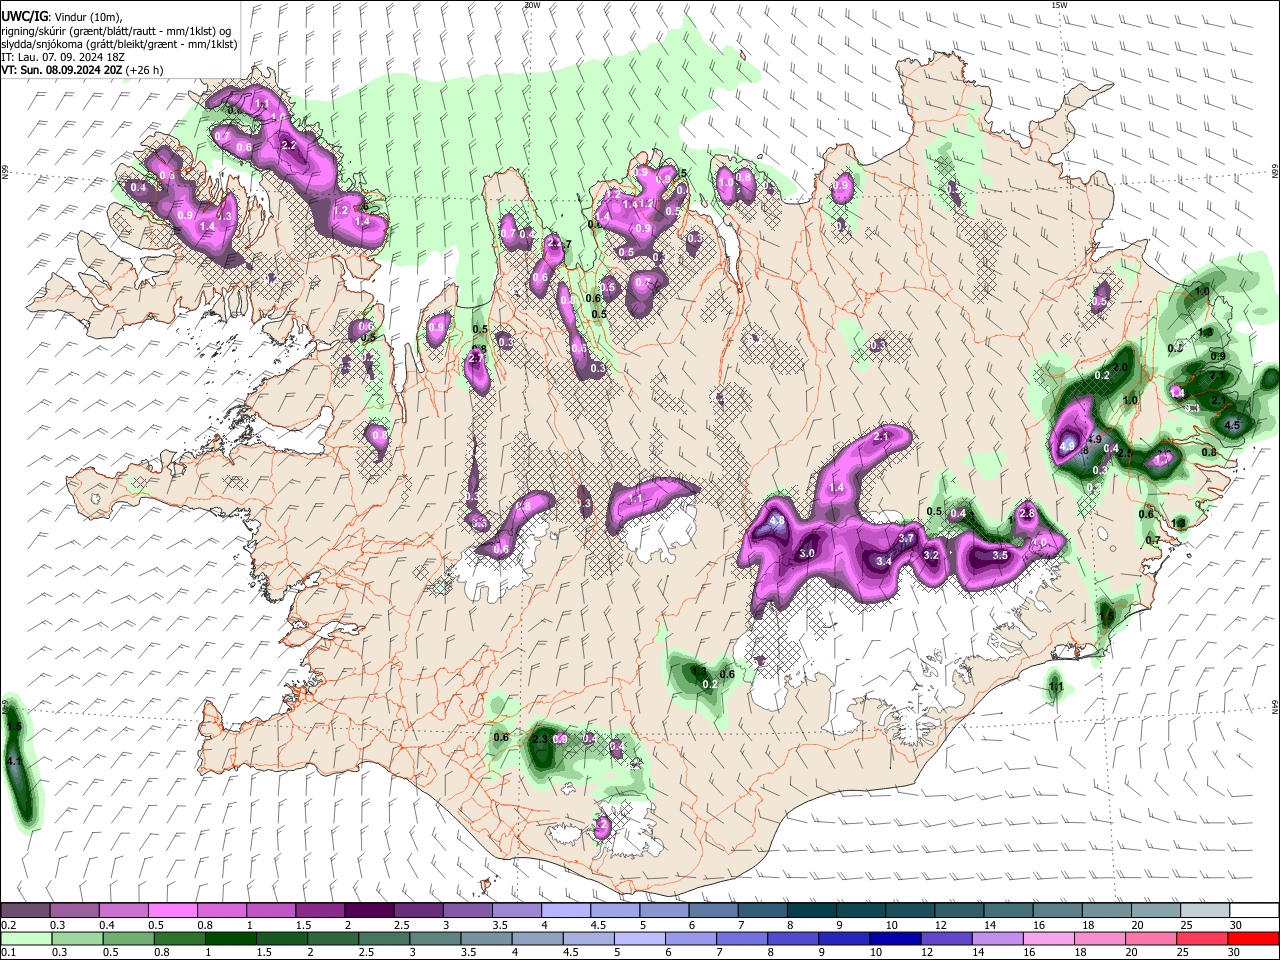This screenshot has height=960, width=1280.
Task: Click the 4.1 rain value off the west coast
Action: click(x=14, y=761)
